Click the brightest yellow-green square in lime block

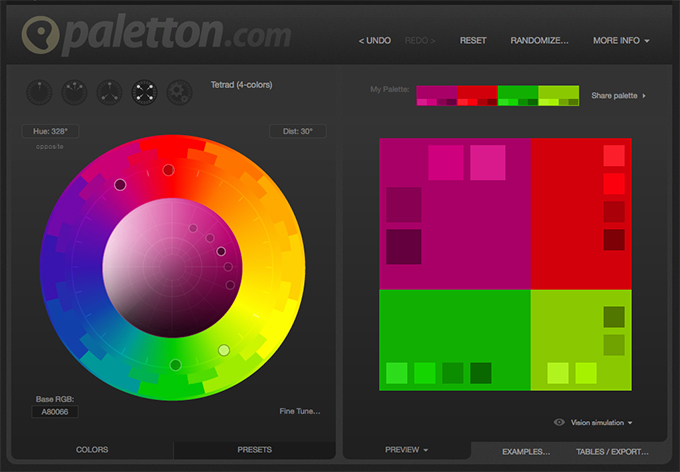click(558, 373)
